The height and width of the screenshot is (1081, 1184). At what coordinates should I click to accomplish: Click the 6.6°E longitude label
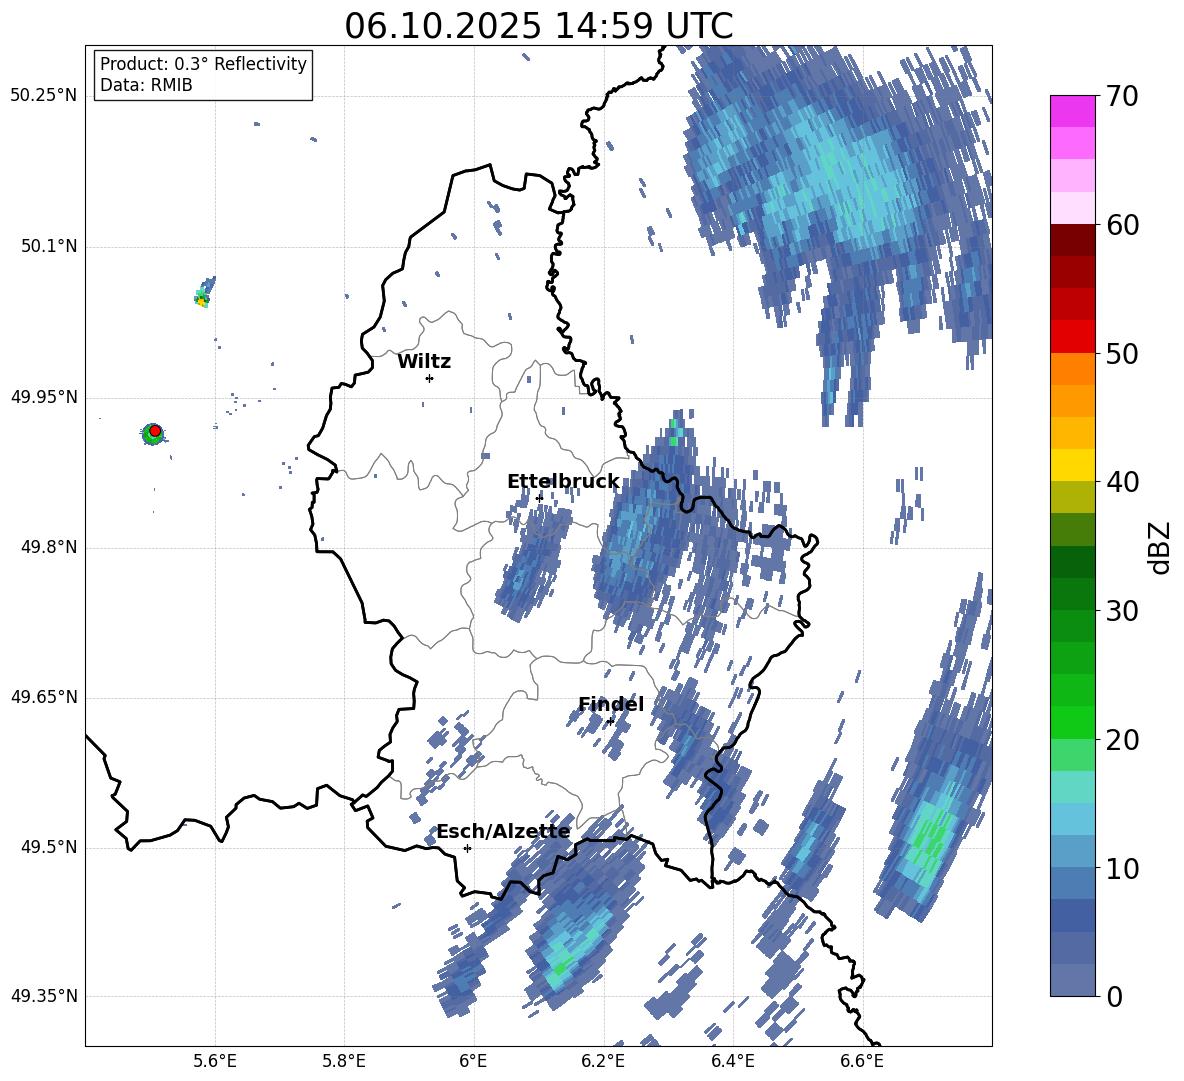coord(862,1061)
